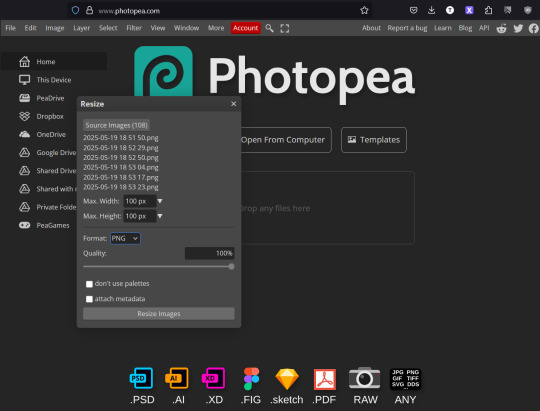Open the API link
Viewport: 540px width, 411px height.
click(x=484, y=28)
